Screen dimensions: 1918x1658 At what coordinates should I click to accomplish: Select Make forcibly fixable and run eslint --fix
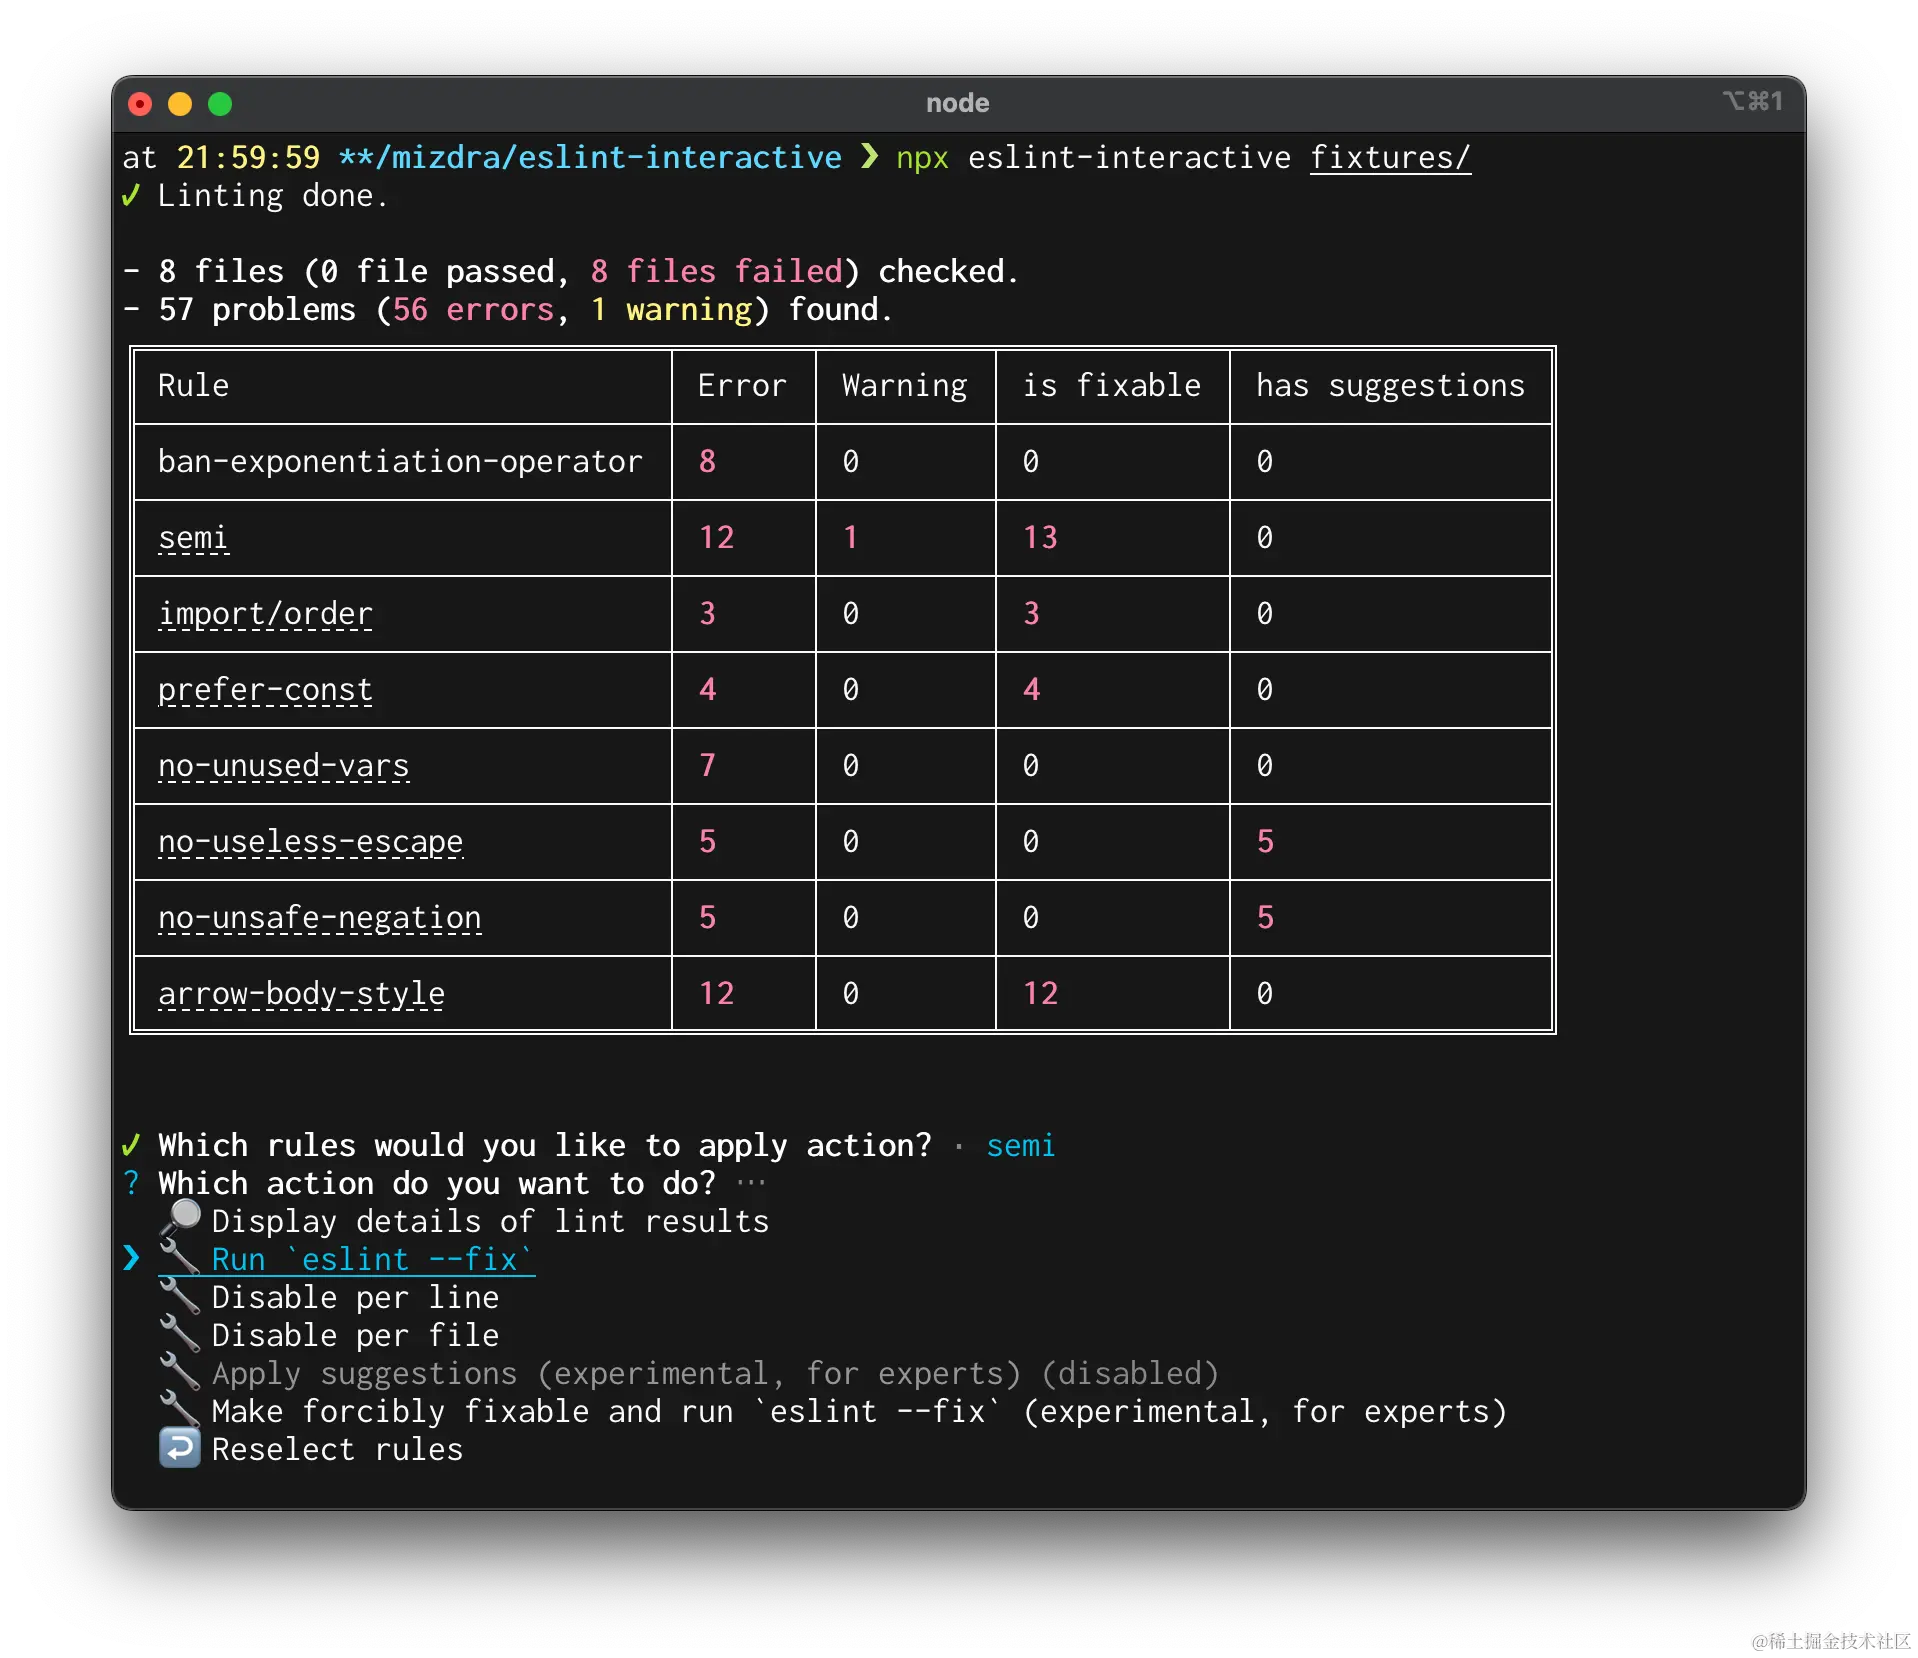(x=858, y=1411)
